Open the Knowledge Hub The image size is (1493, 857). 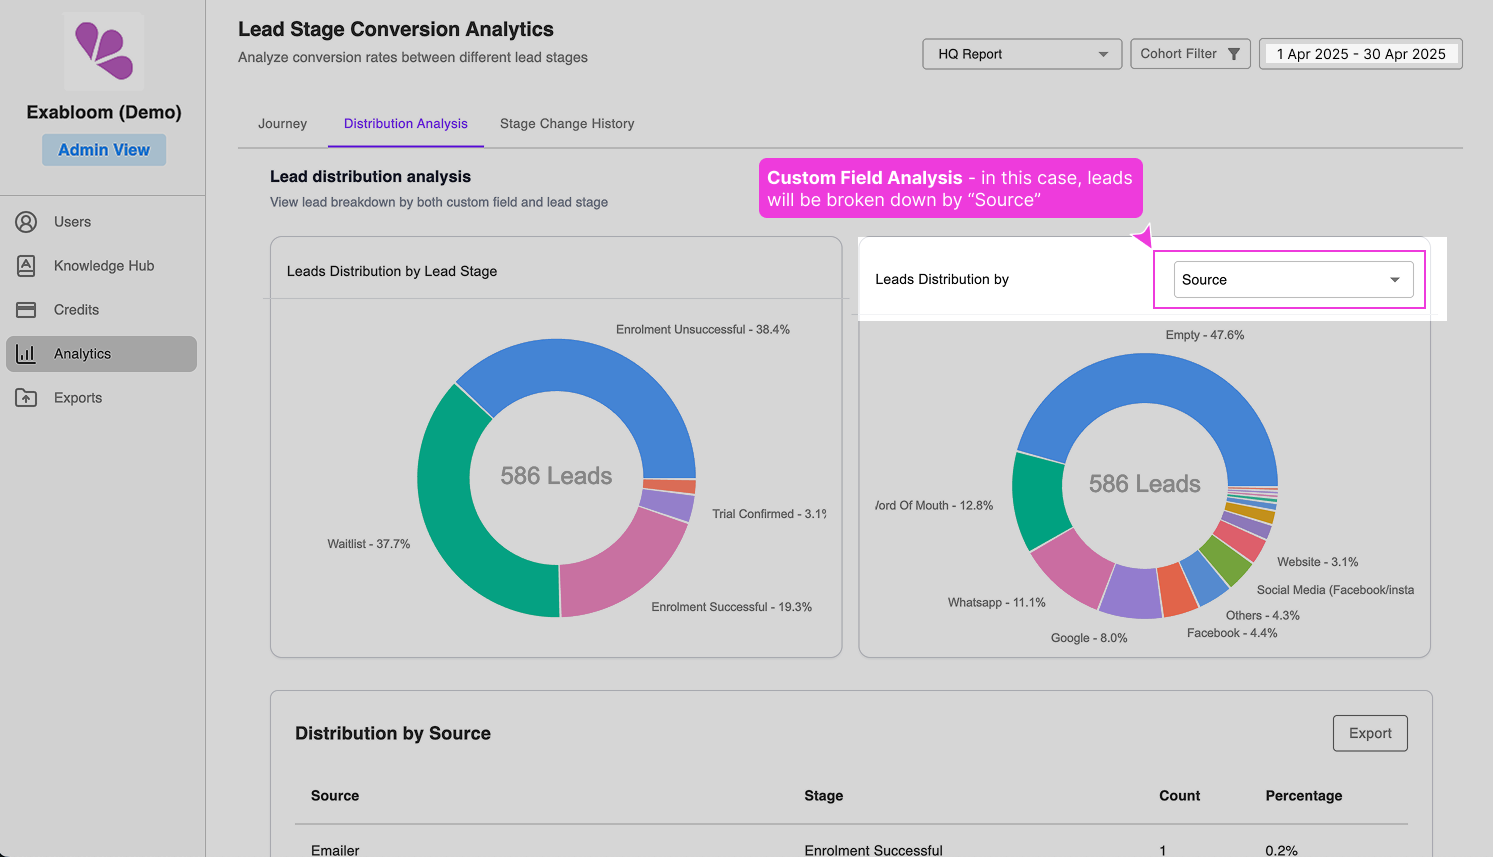click(x=102, y=265)
